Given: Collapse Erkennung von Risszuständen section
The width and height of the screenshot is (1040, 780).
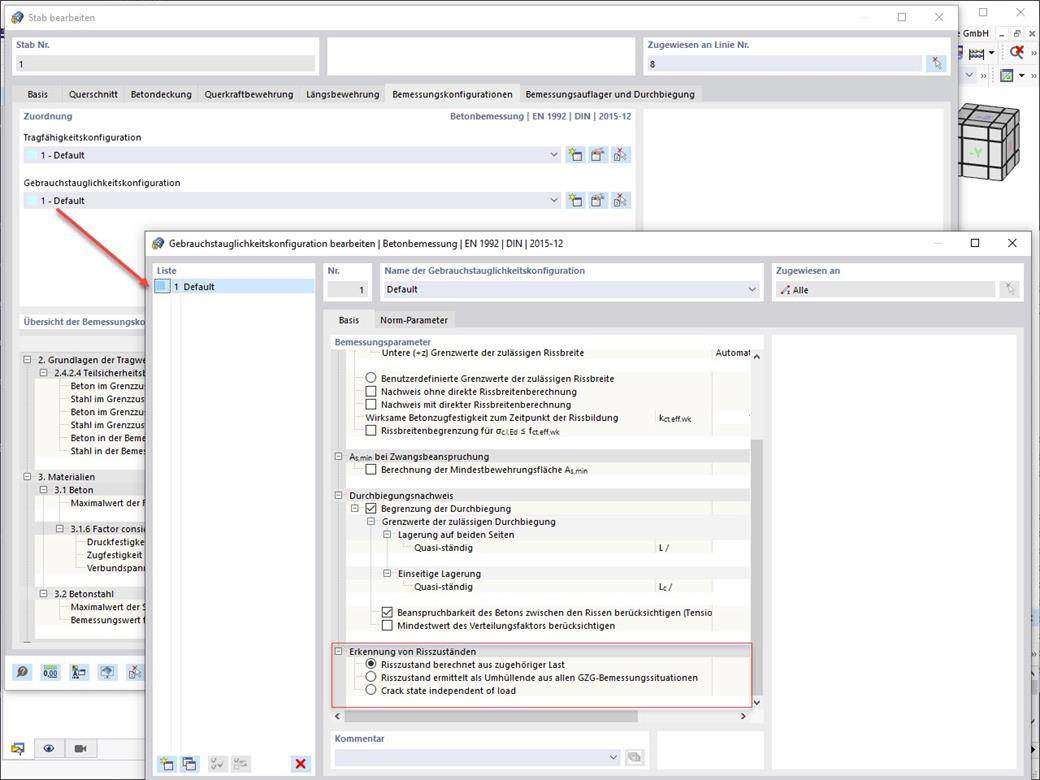Looking at the screenshot, I should click(x=338, y=651).
